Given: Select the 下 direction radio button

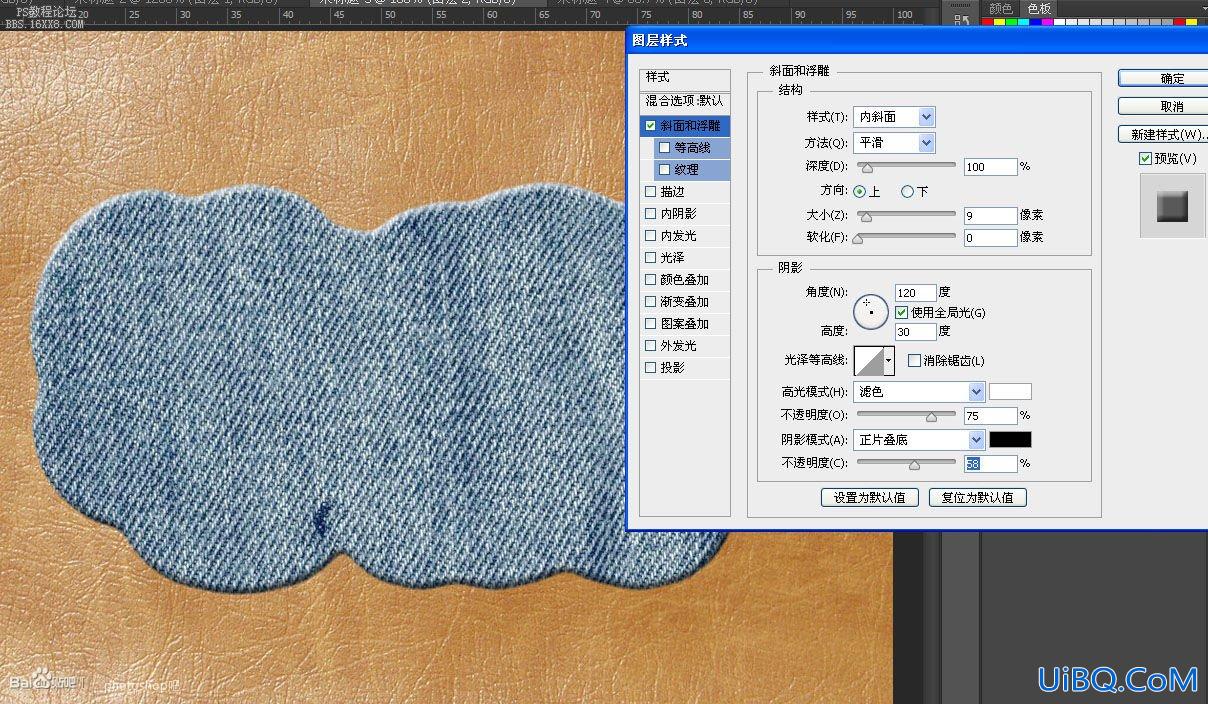Looking at the screenshot, I should [x=908, y=191].
